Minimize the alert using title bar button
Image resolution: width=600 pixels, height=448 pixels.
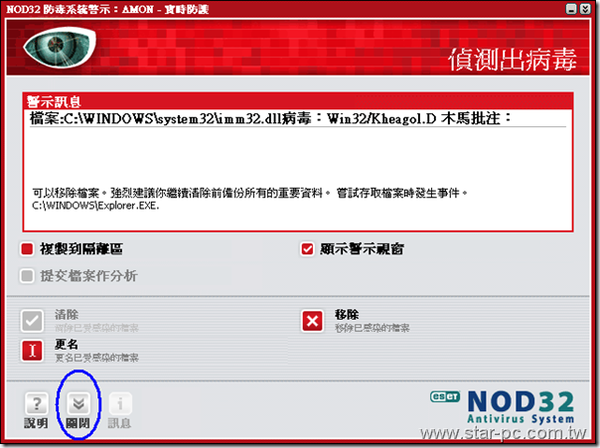click(x=571, y=9)
